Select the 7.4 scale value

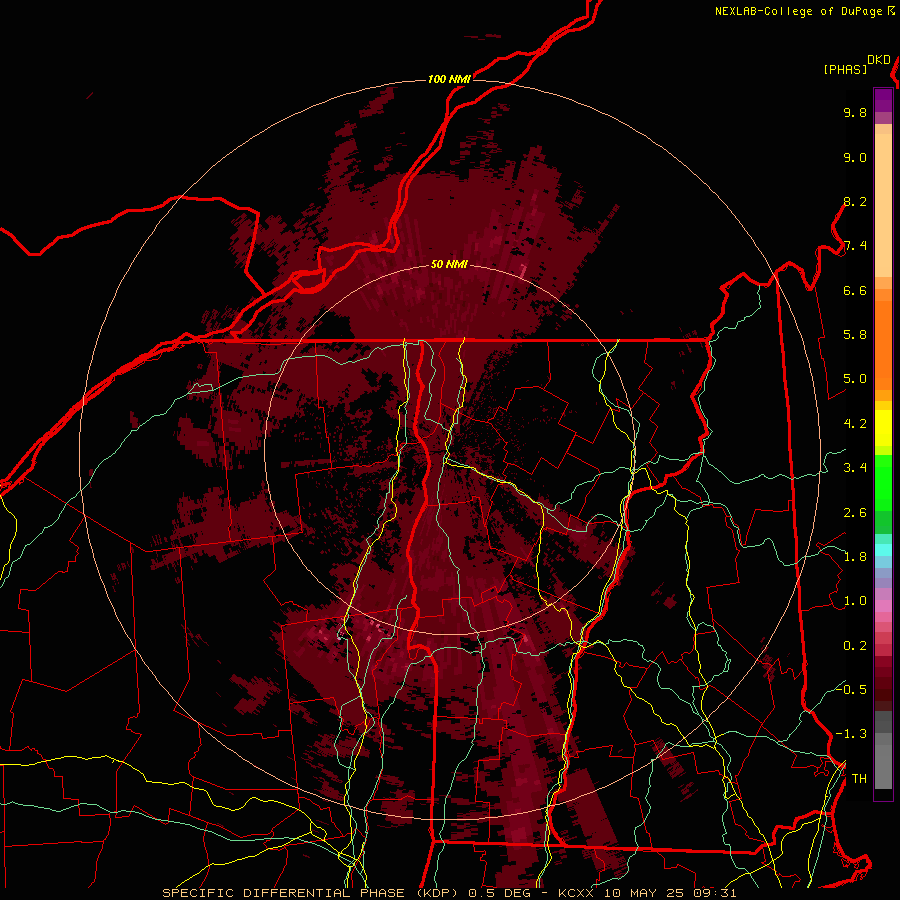[855, 246]
